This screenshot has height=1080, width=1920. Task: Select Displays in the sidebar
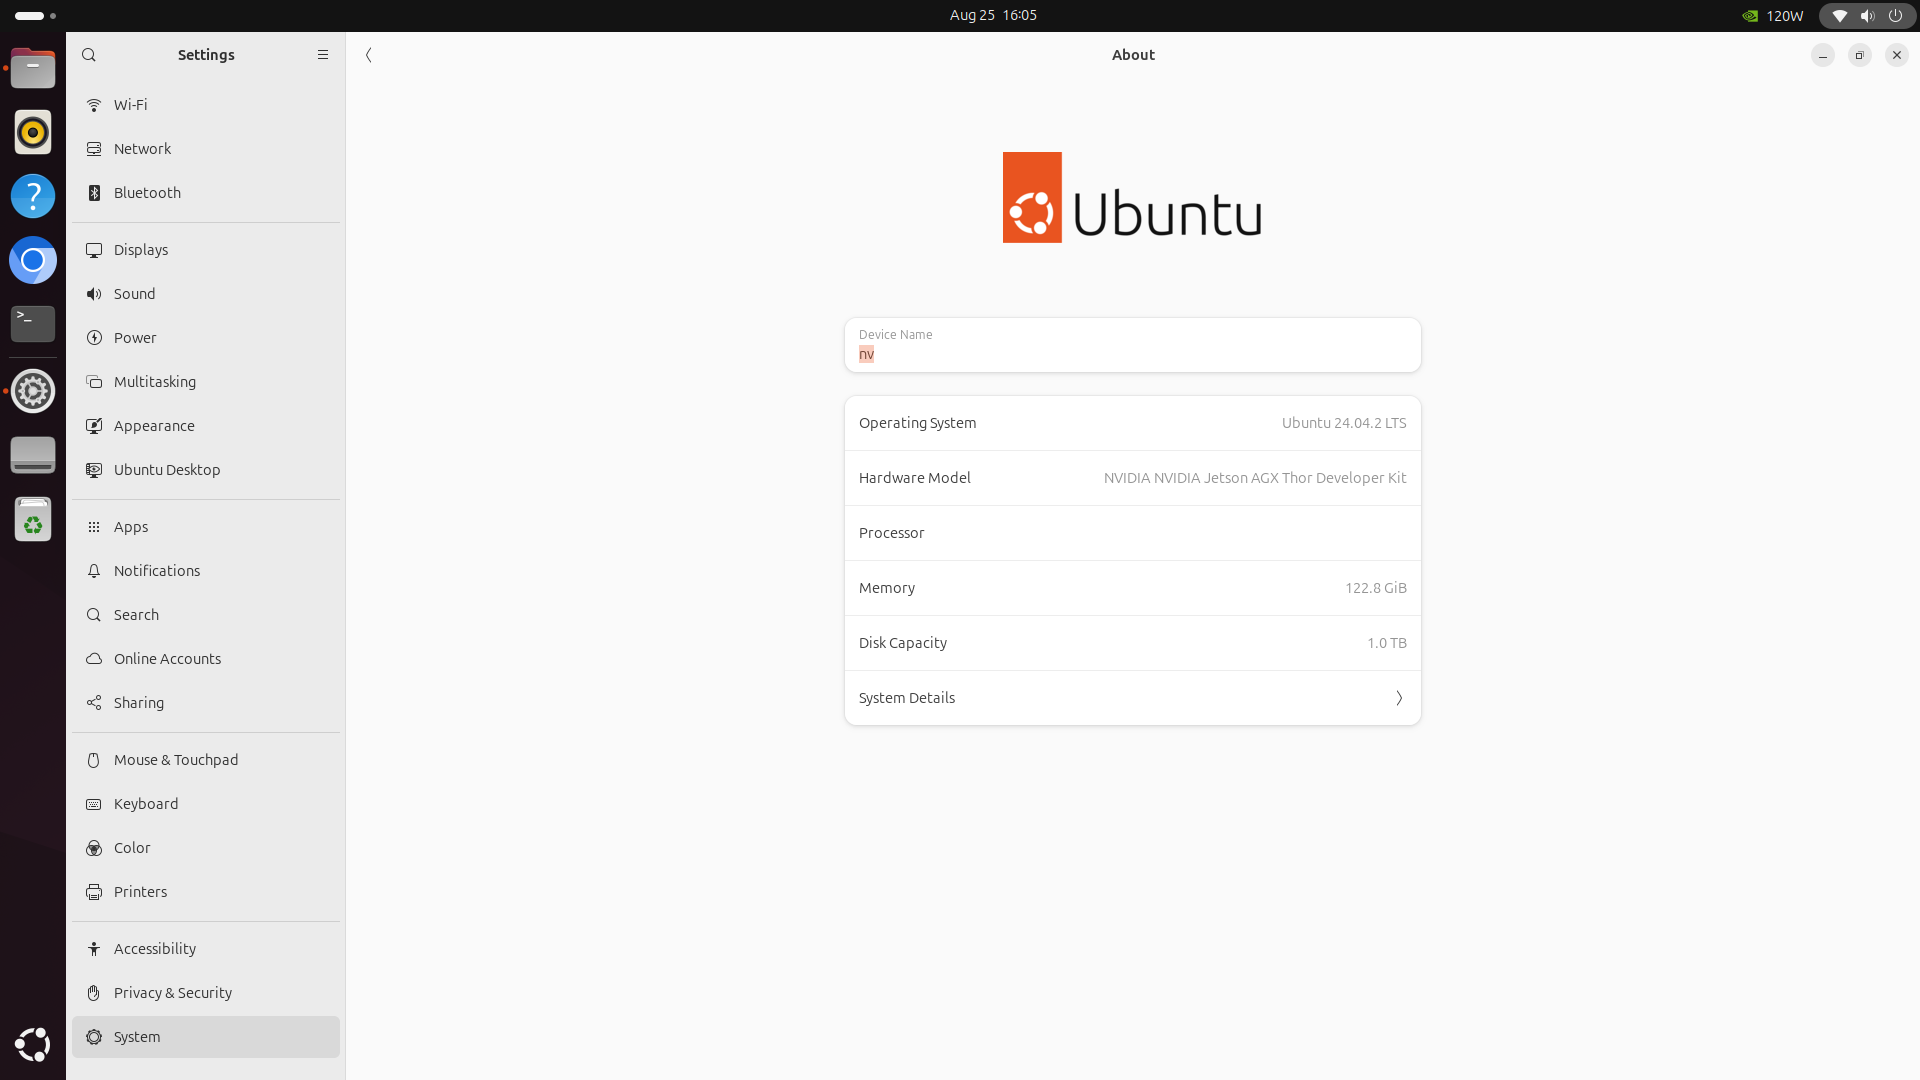click(141, 250)
